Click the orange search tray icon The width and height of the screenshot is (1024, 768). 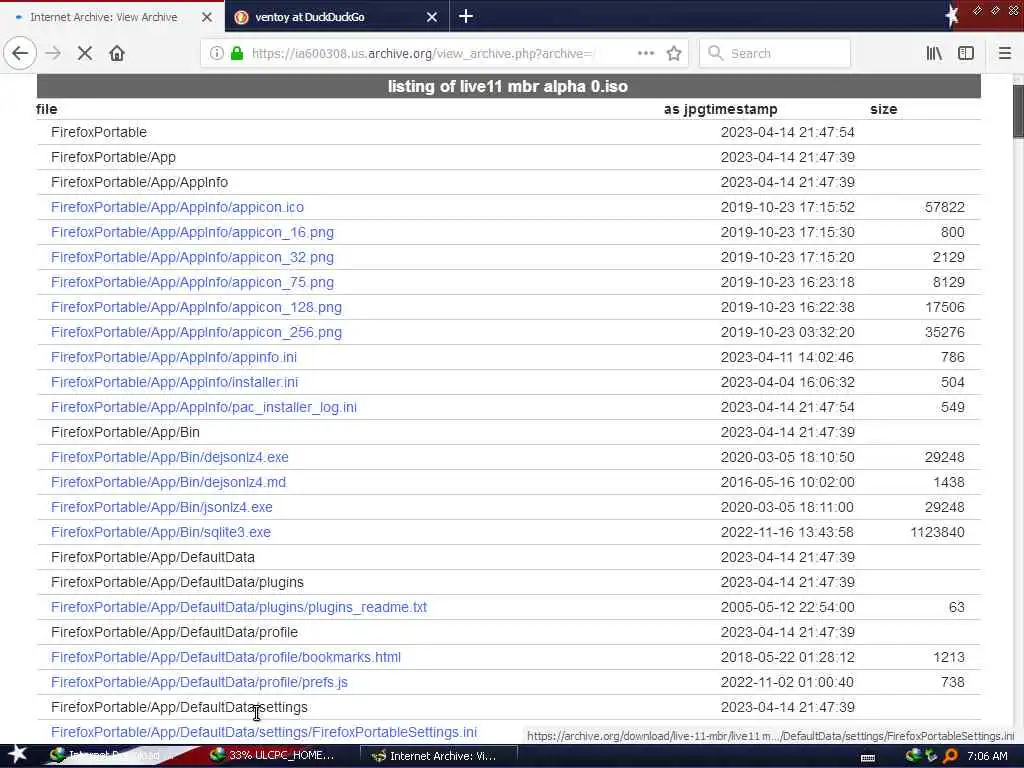point(950,756)
